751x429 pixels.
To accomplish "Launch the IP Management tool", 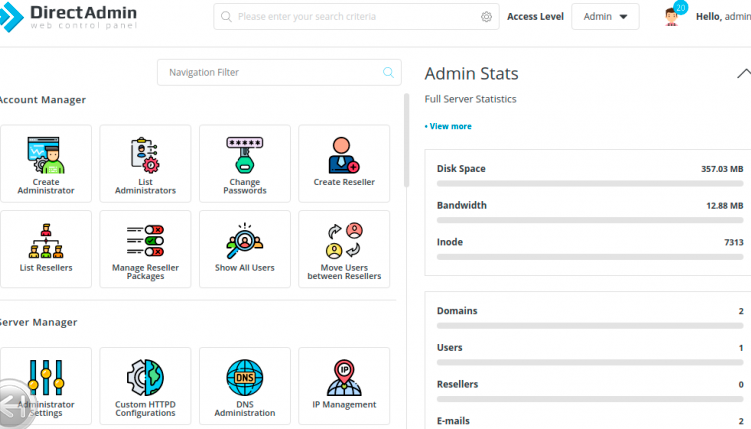I will (x=344, y=386).
